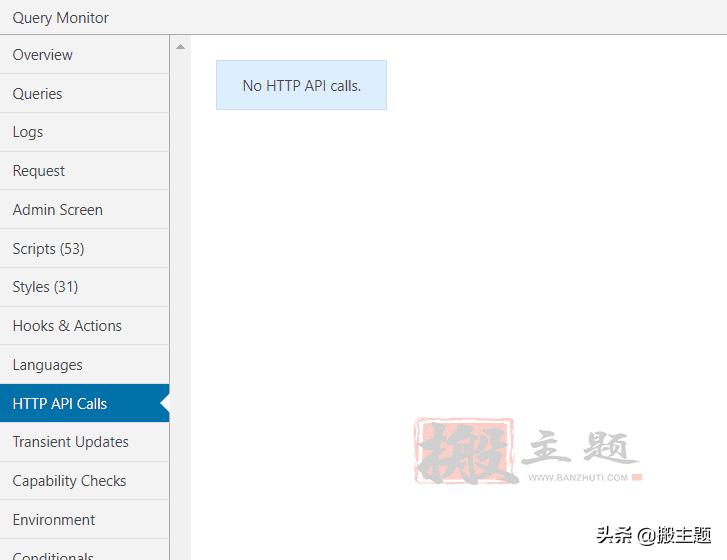Image resolution: width=727 pixels, height=560 pixels.
Task: Open Transient Updates panel
Action: (71, 442)
